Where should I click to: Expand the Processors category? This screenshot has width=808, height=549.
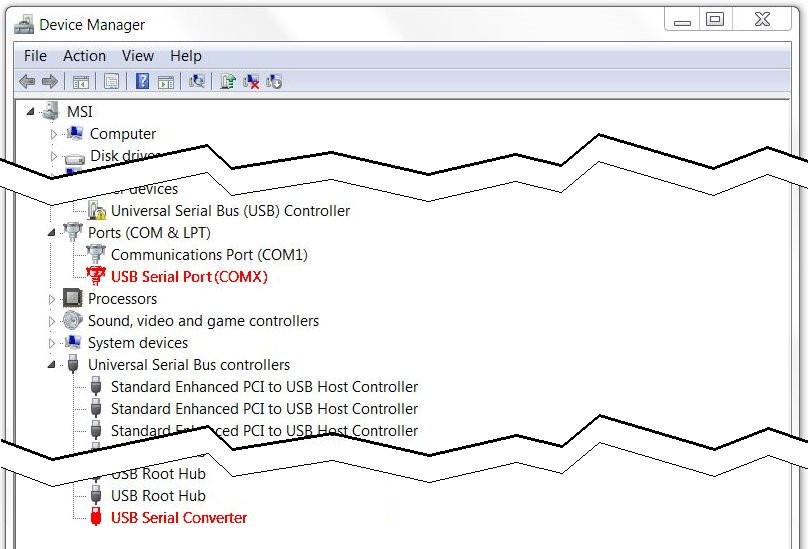[x=53, y=299]
